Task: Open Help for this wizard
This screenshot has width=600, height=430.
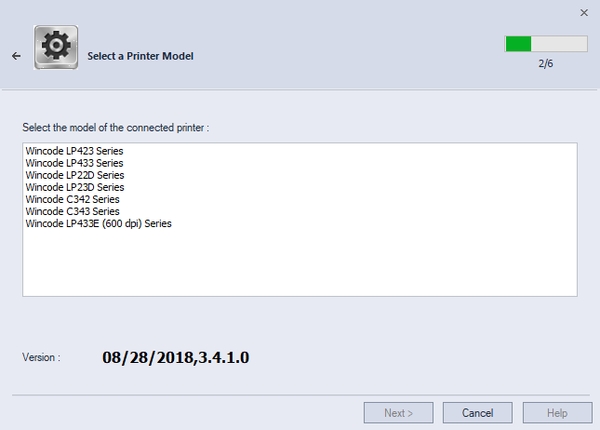Action: coord(557,413)
